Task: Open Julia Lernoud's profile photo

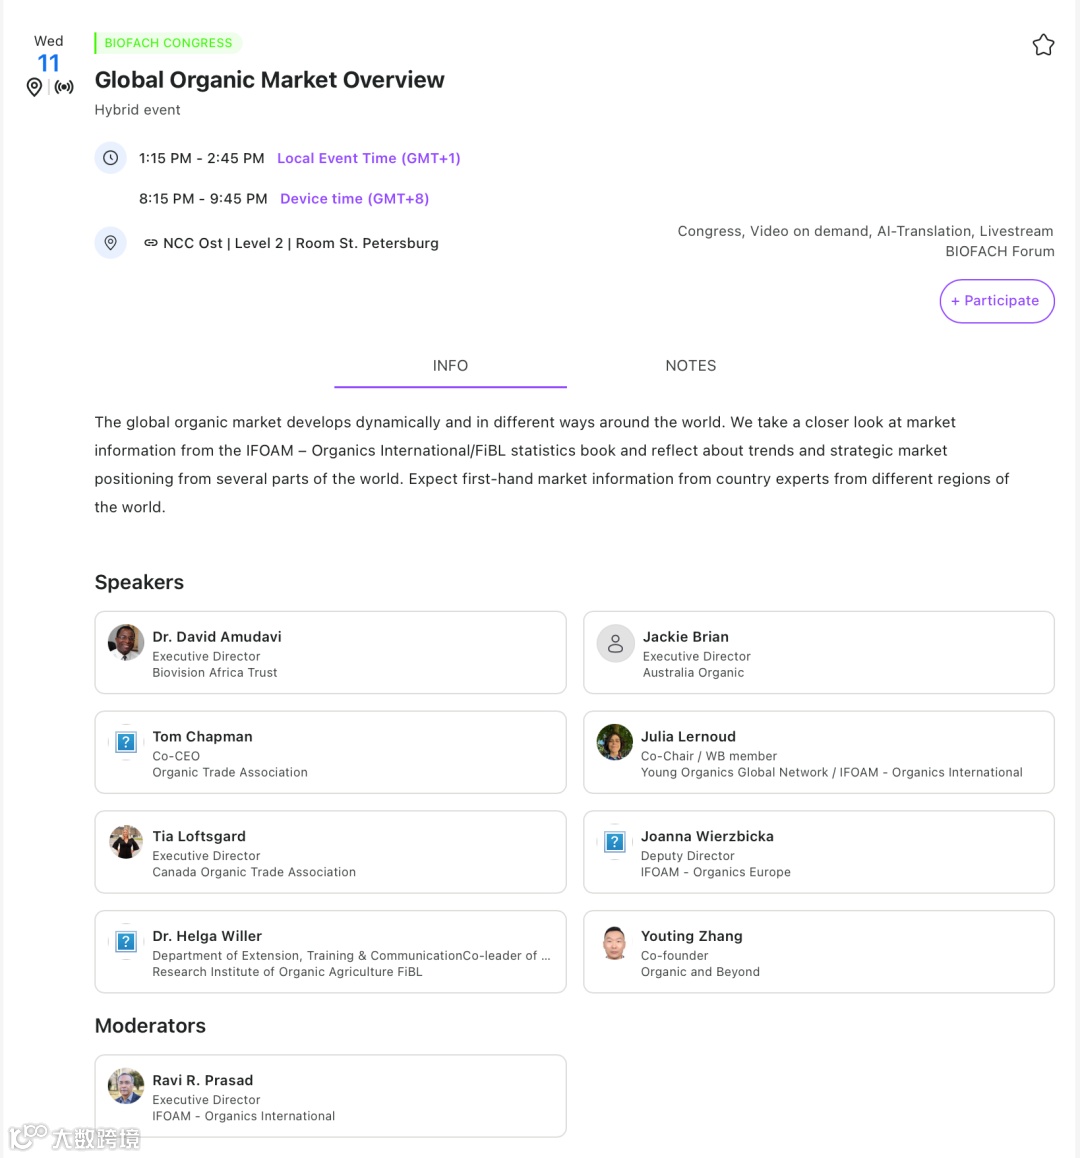Action: (x=615, y=742)
